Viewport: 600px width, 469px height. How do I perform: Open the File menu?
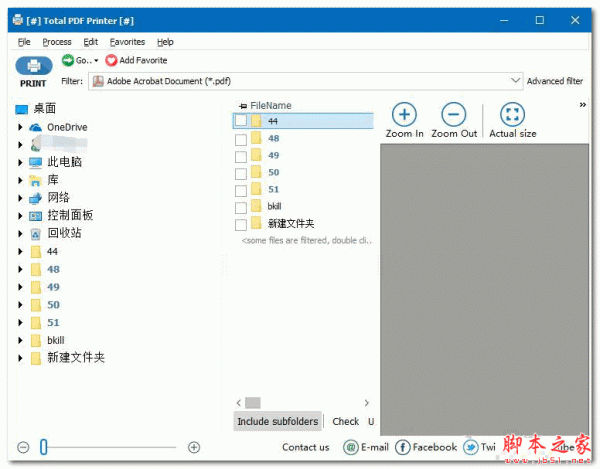pos(24,42)
